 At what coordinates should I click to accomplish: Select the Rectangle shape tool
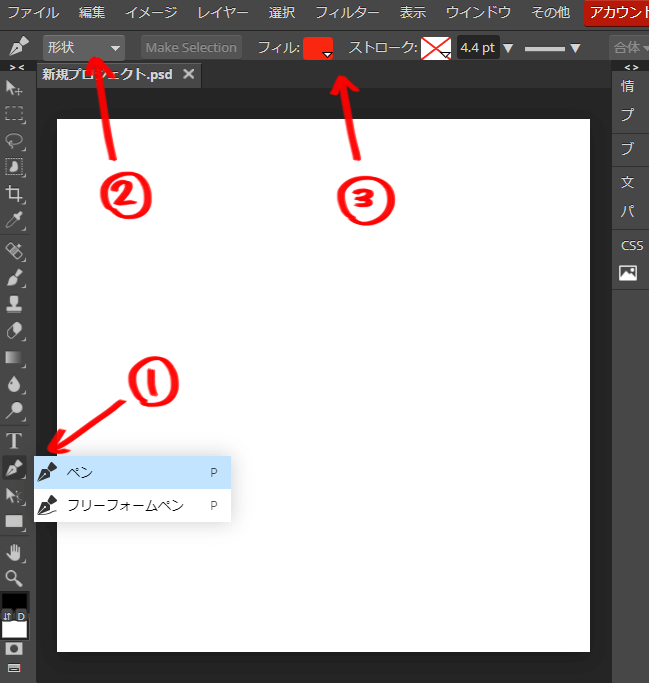click(14, 522)
